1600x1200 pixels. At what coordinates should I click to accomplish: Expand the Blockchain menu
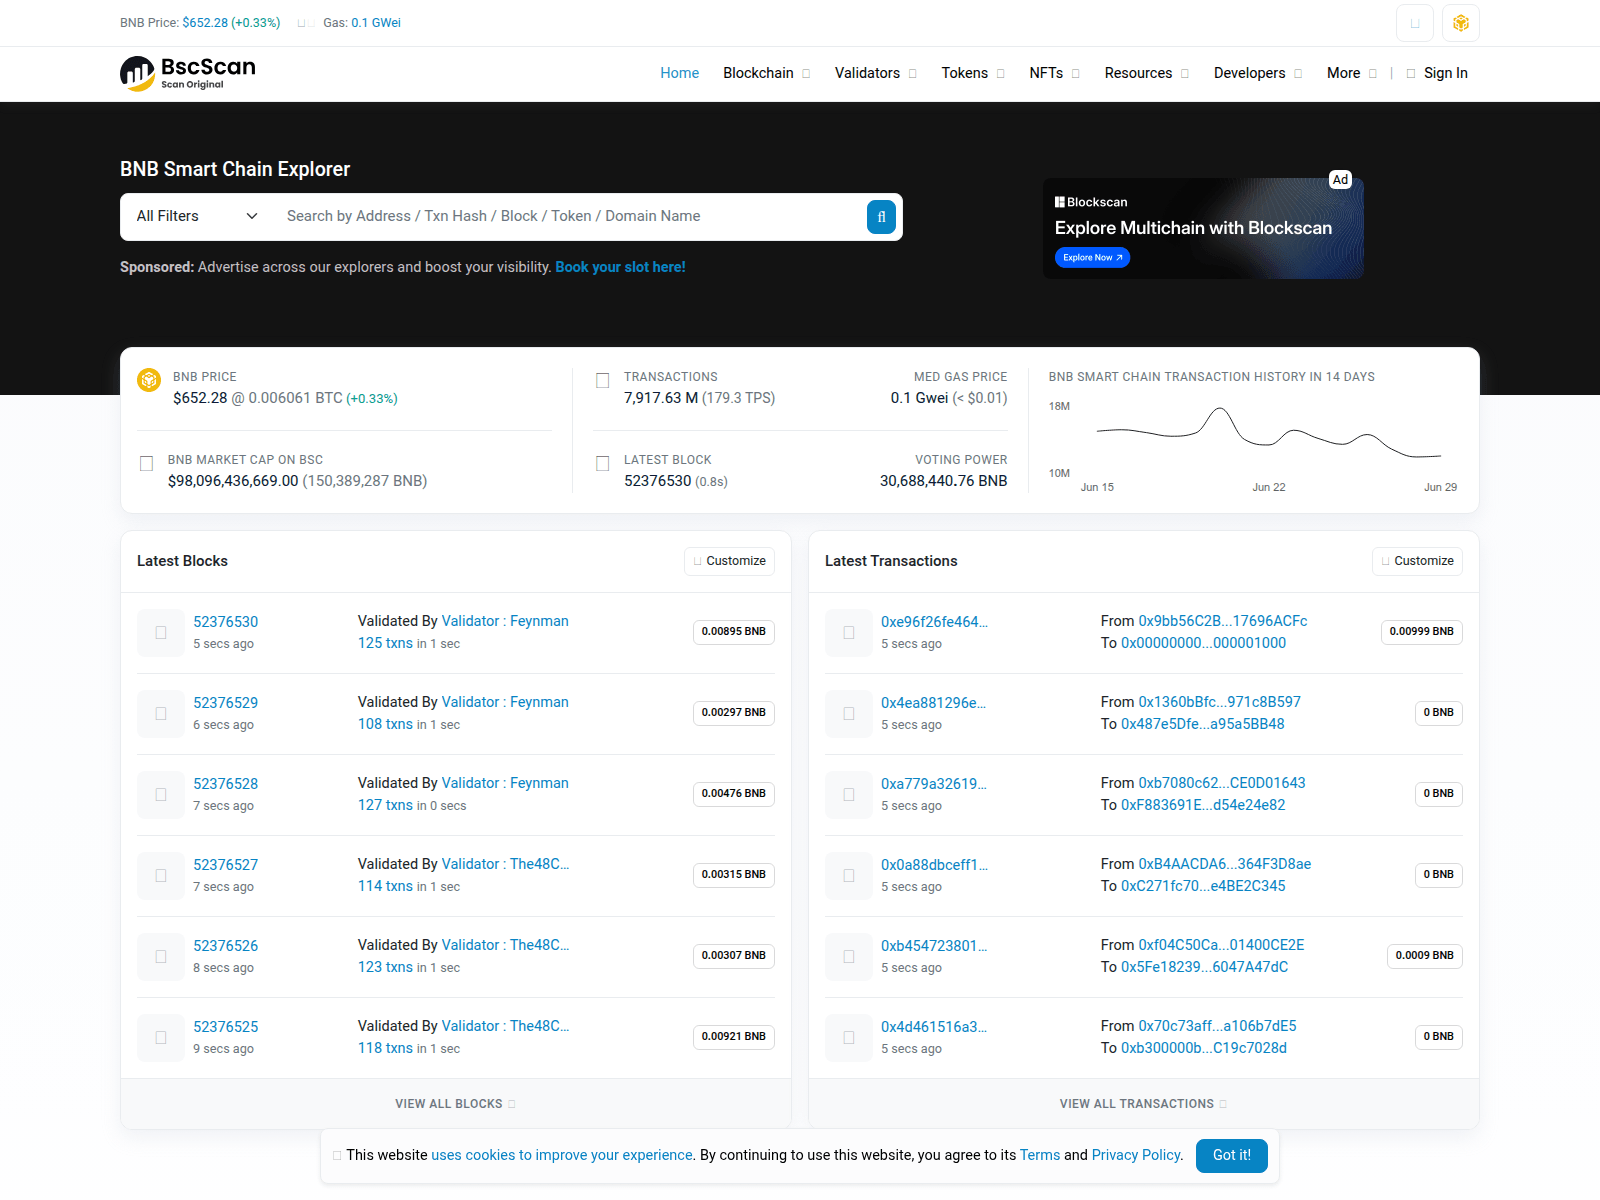coord(766,73)
